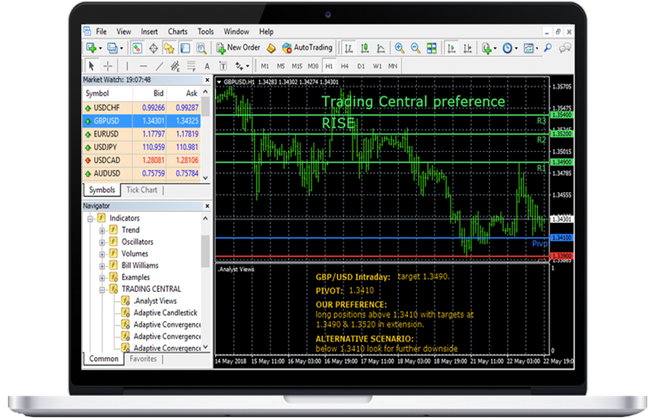Switch timeframe to M15
650x418 pixels.
pyautogui.click(x=297, y=66)
